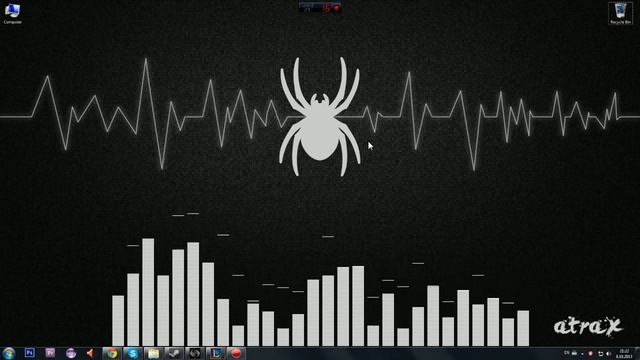Open the taskbar clock and date
The image size is (640, 360).
tap(624, 353)
